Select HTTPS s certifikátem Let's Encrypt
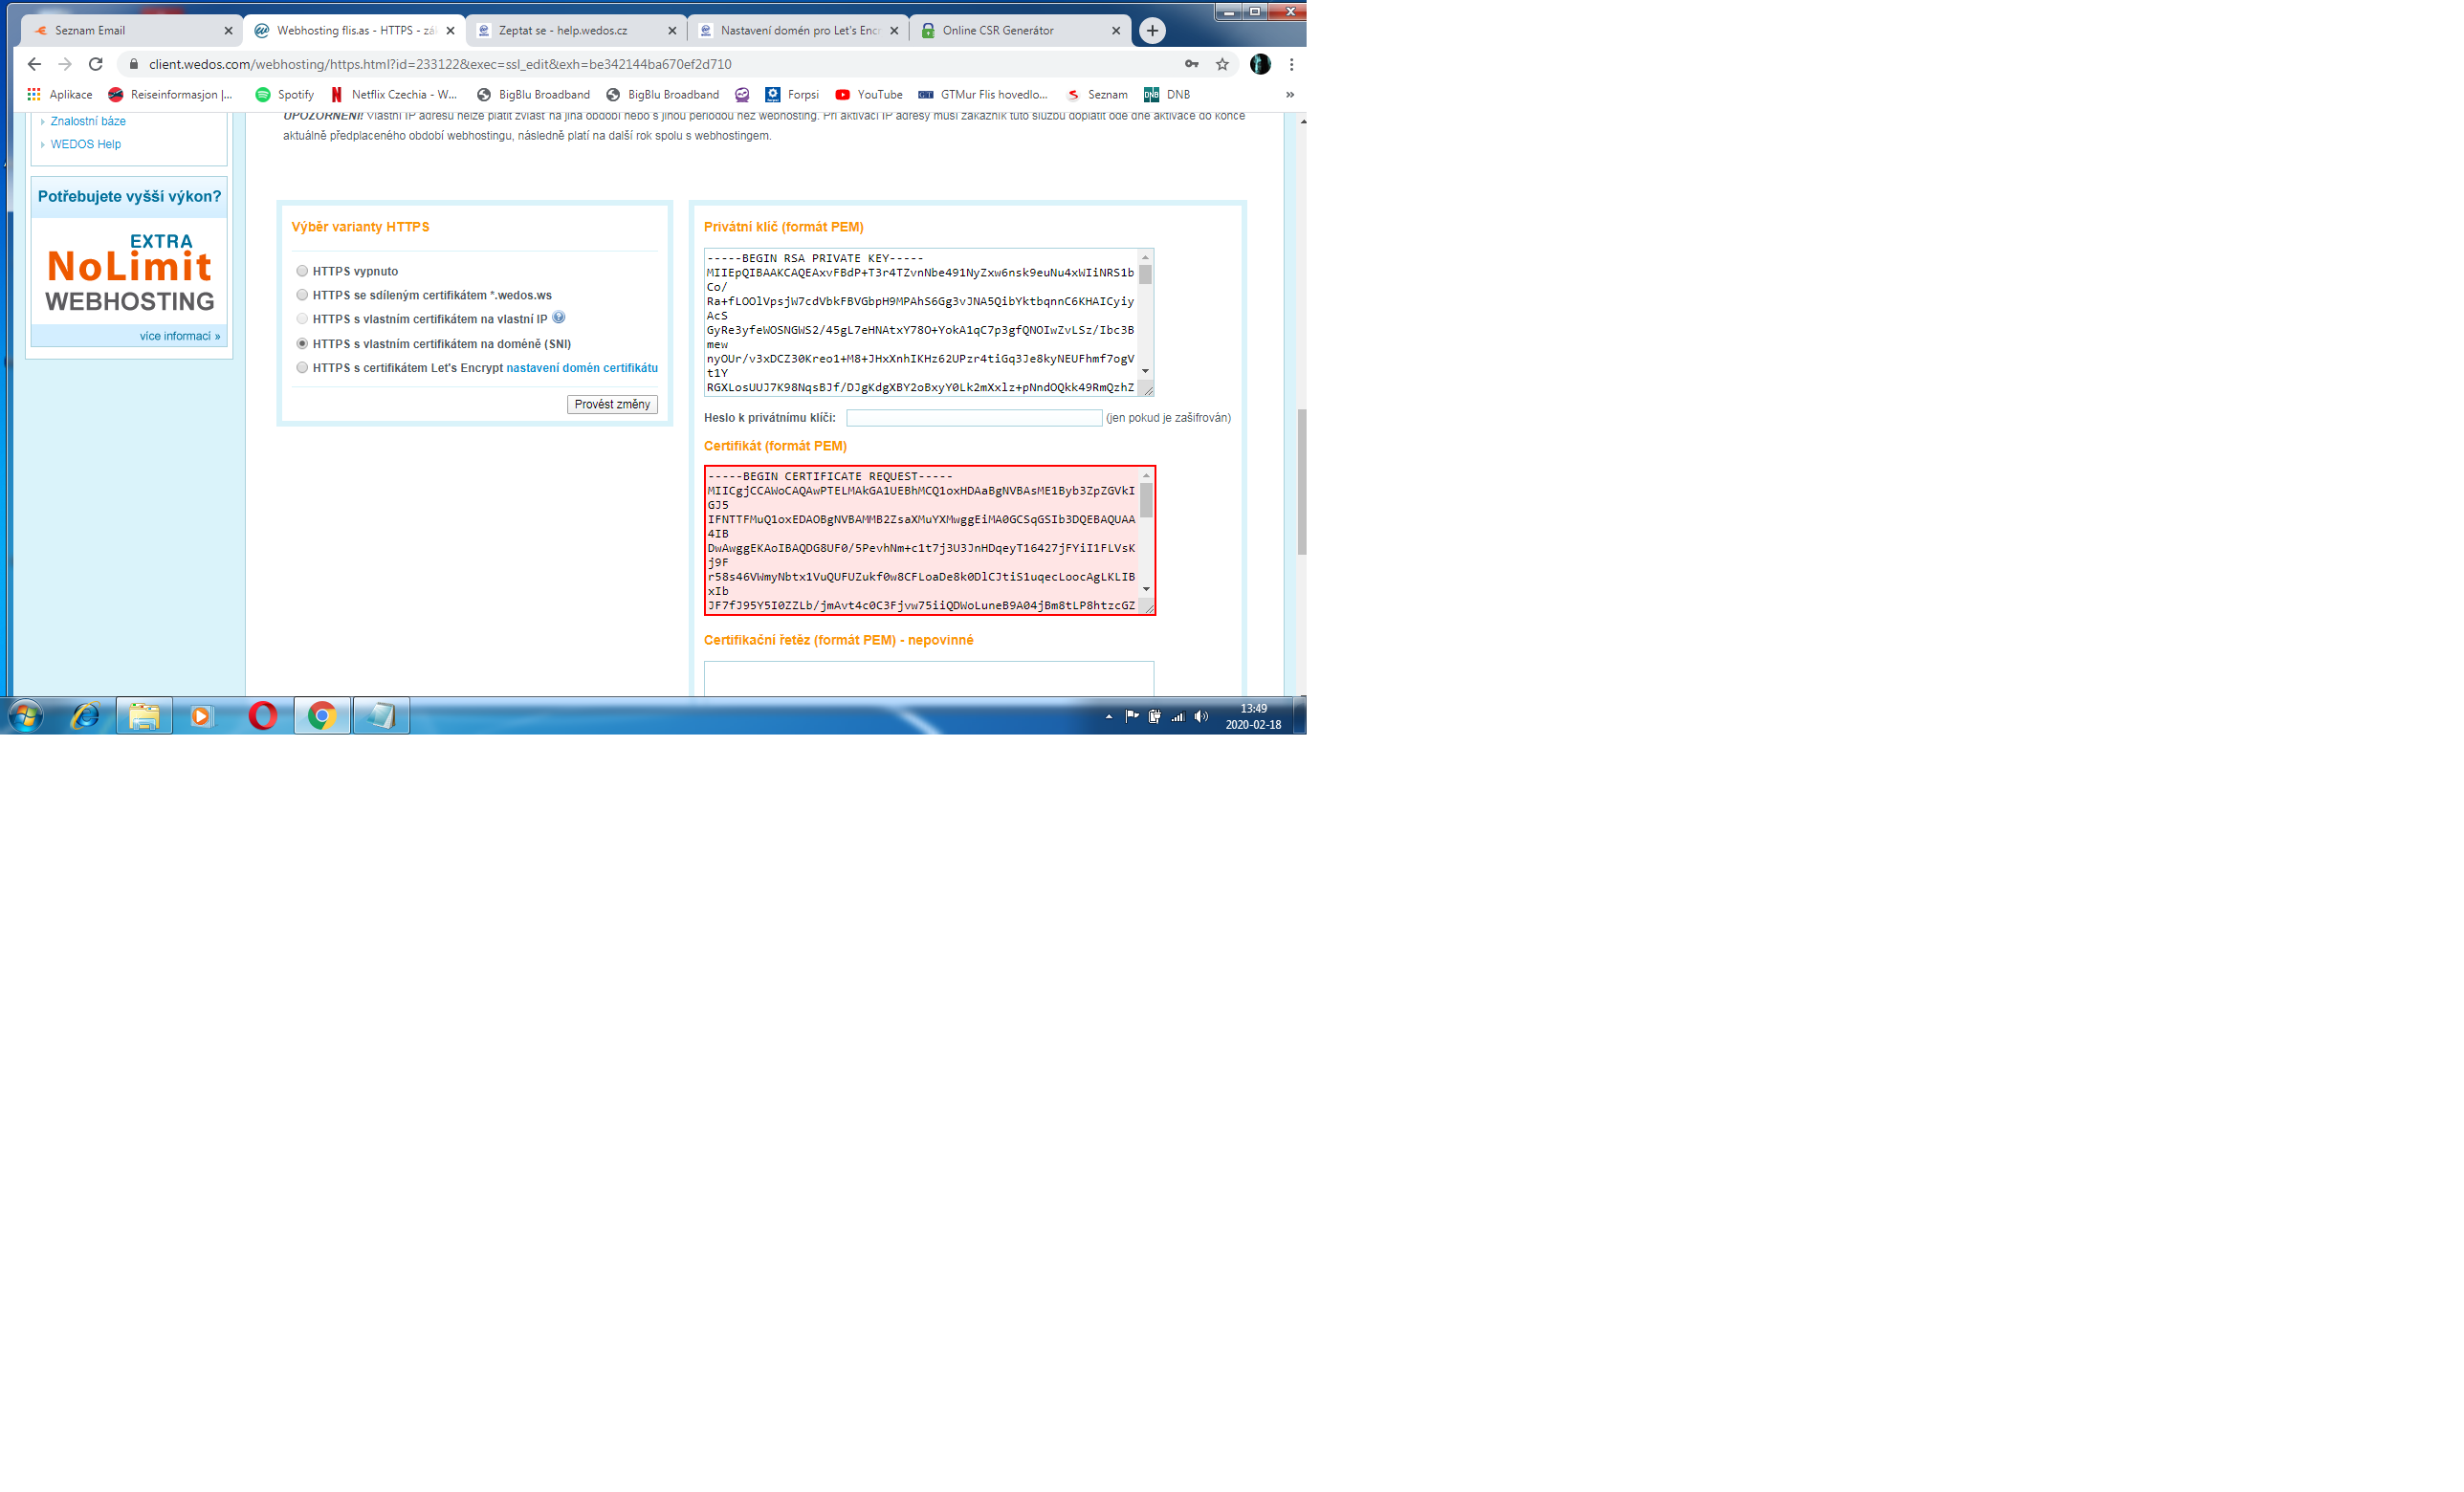 point(302,368)
